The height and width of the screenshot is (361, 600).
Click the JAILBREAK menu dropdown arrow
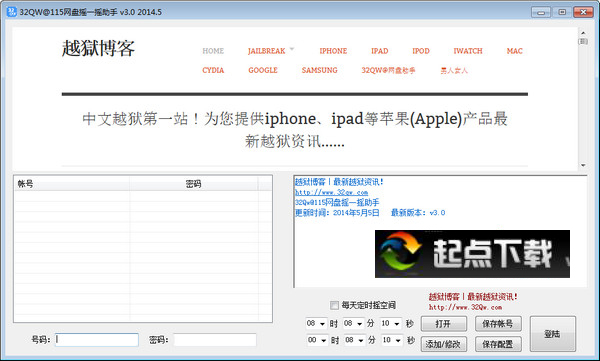pos(292,49)
